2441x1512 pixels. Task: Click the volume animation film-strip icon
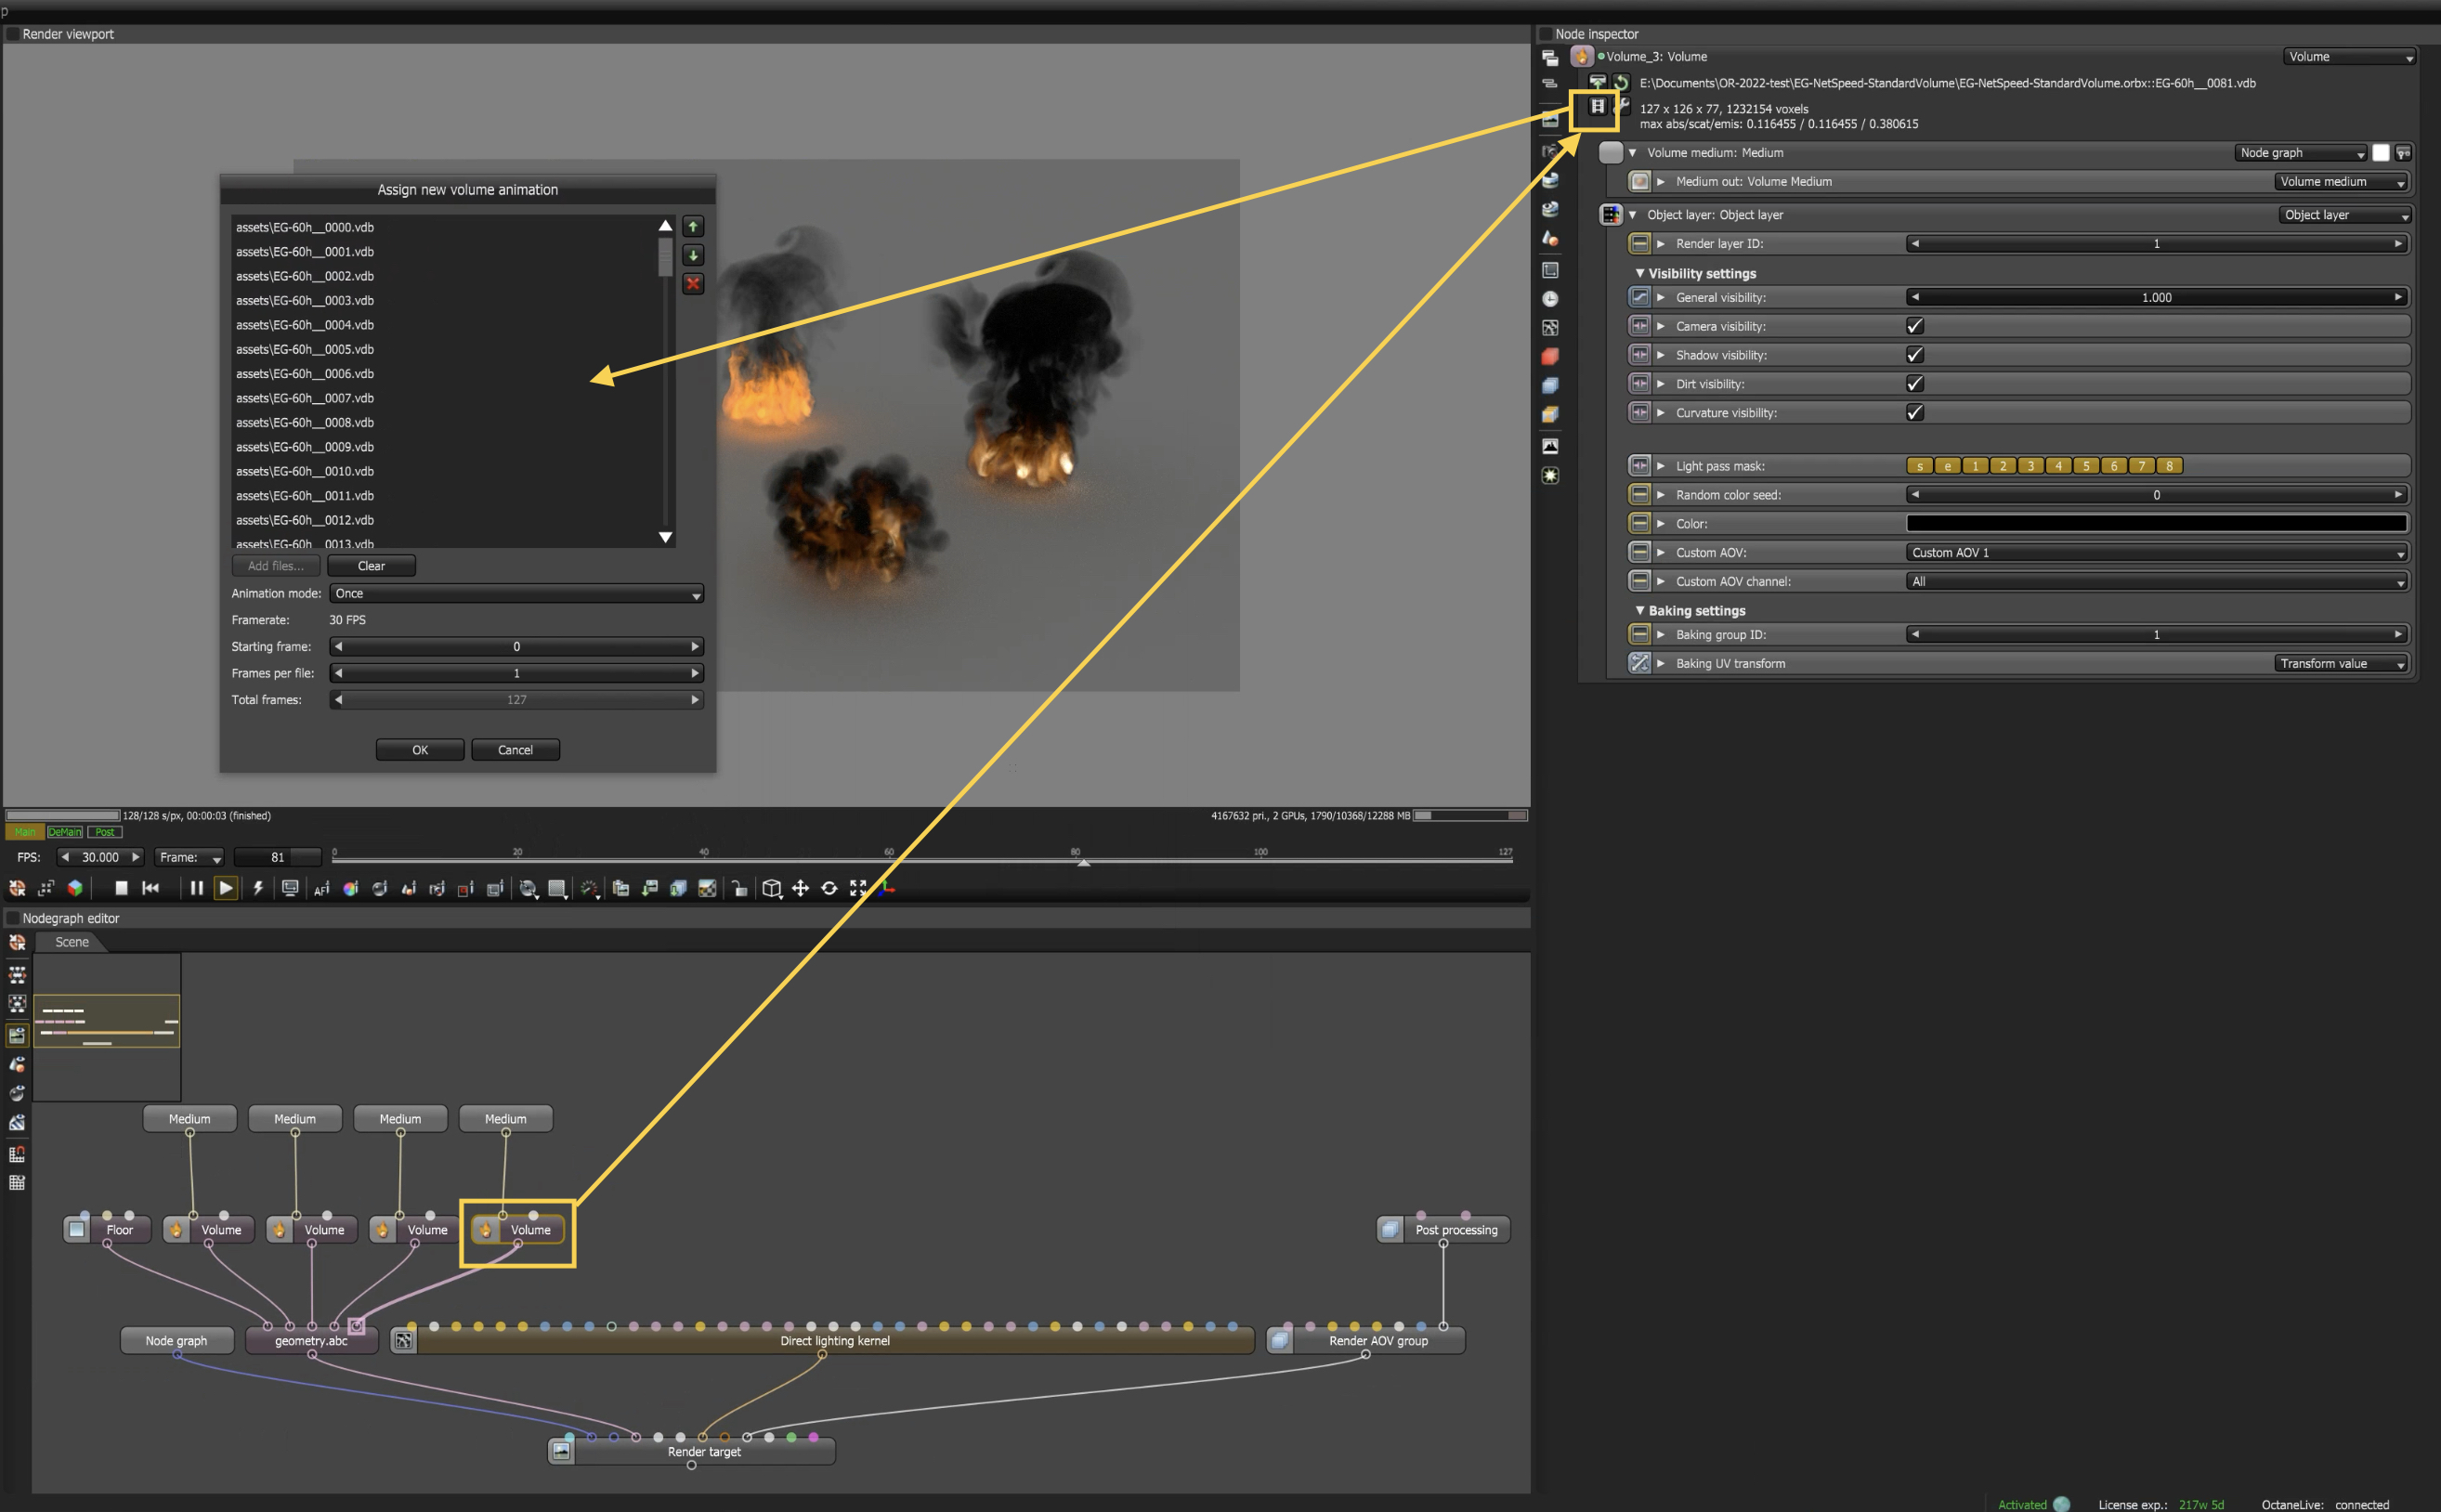[x=1597, y=106]
